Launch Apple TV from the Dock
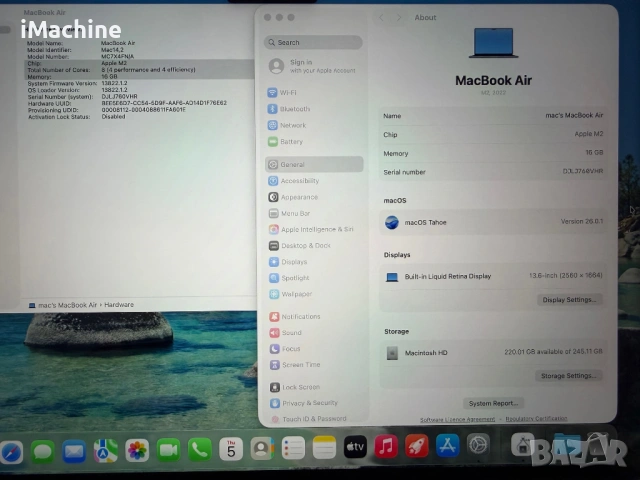The image size is (640, 480). [355, 447]
